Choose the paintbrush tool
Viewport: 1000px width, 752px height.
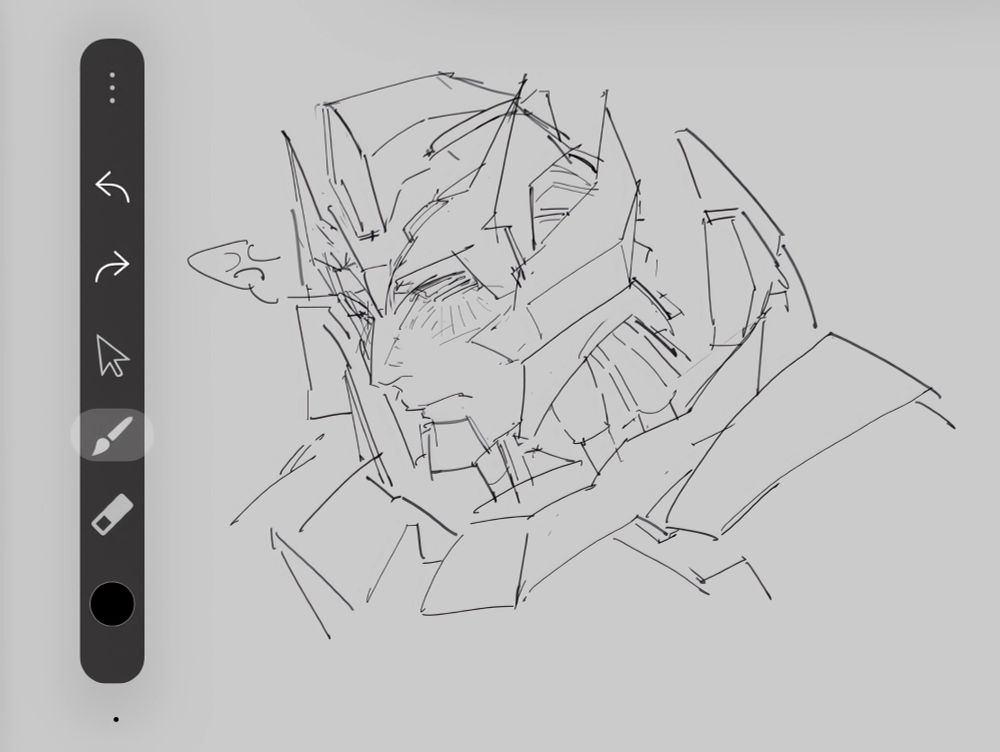112,436
